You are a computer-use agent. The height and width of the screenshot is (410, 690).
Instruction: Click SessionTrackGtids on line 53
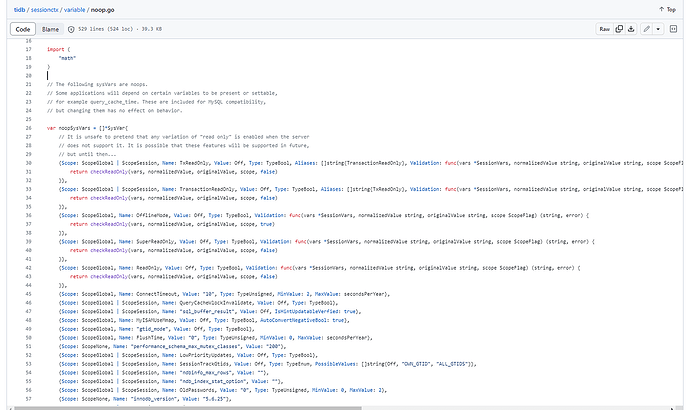pos(205,364)
